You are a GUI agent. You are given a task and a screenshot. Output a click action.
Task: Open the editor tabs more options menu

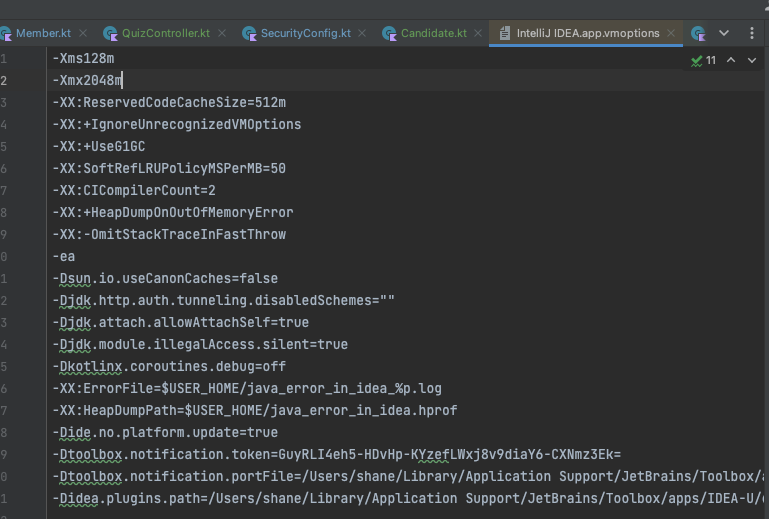(752, 33)
